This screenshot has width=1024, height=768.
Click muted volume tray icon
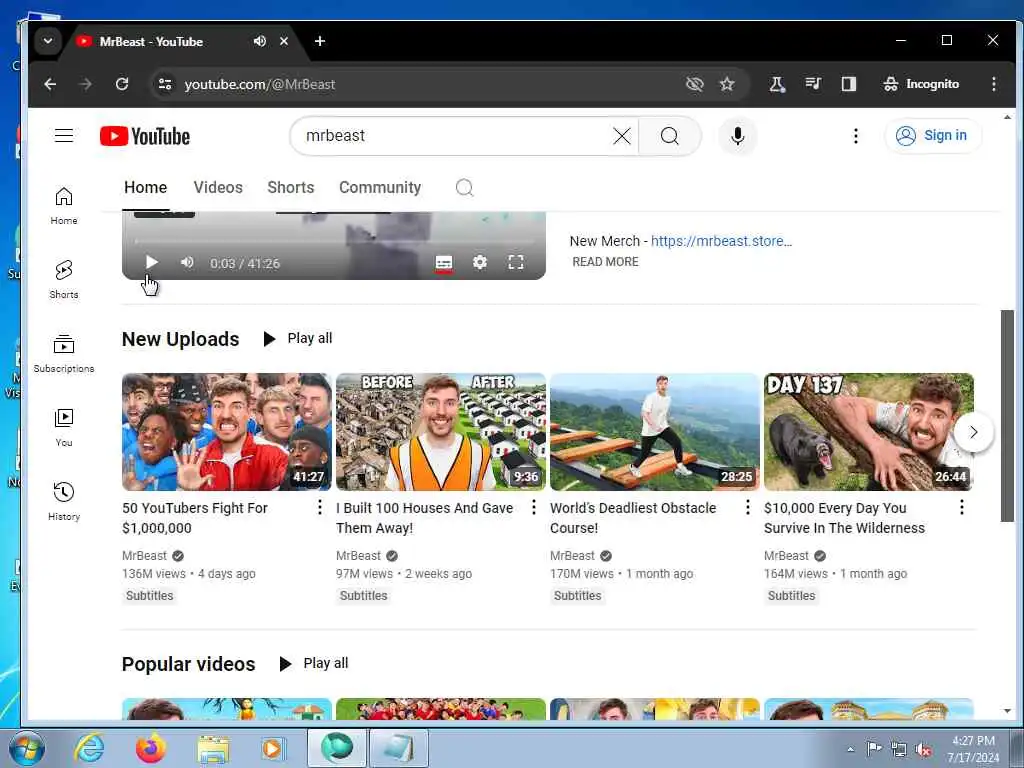[923, 749]
